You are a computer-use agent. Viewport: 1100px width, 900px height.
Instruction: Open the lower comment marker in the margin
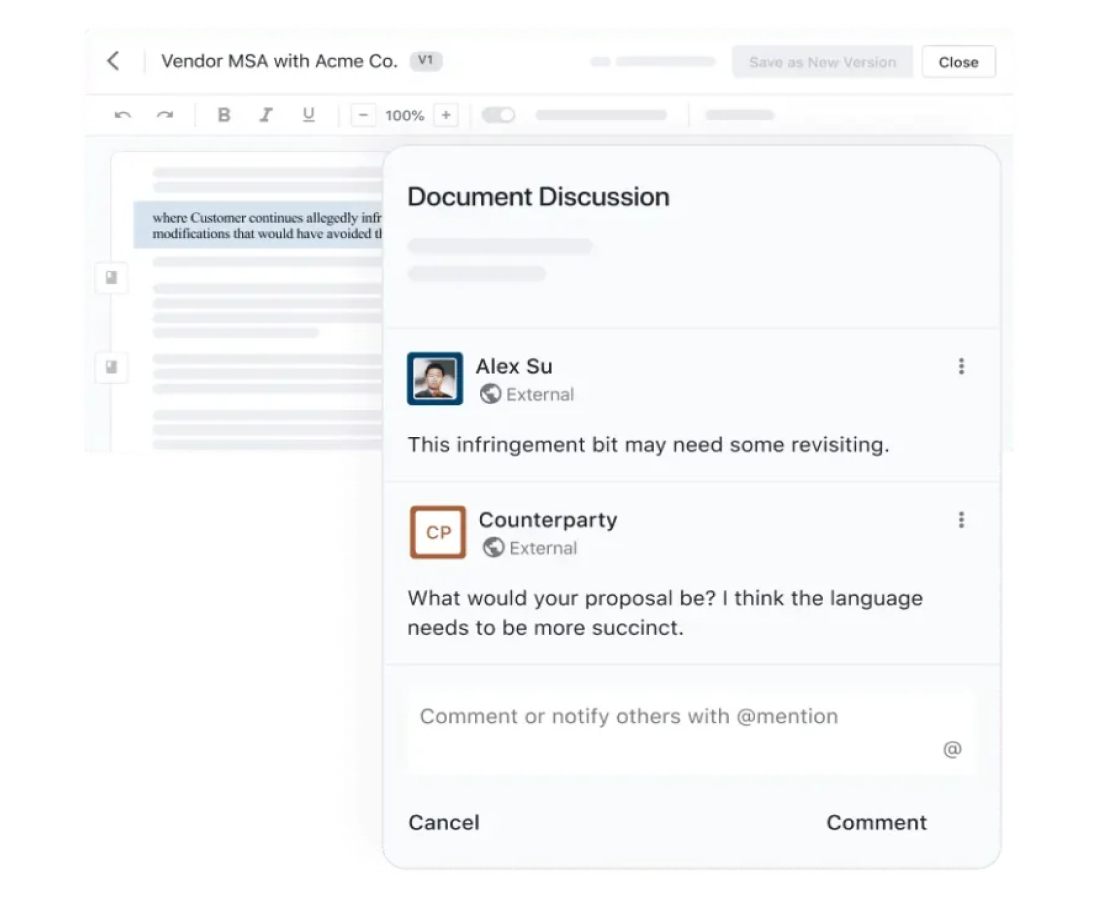coord(111,367)
